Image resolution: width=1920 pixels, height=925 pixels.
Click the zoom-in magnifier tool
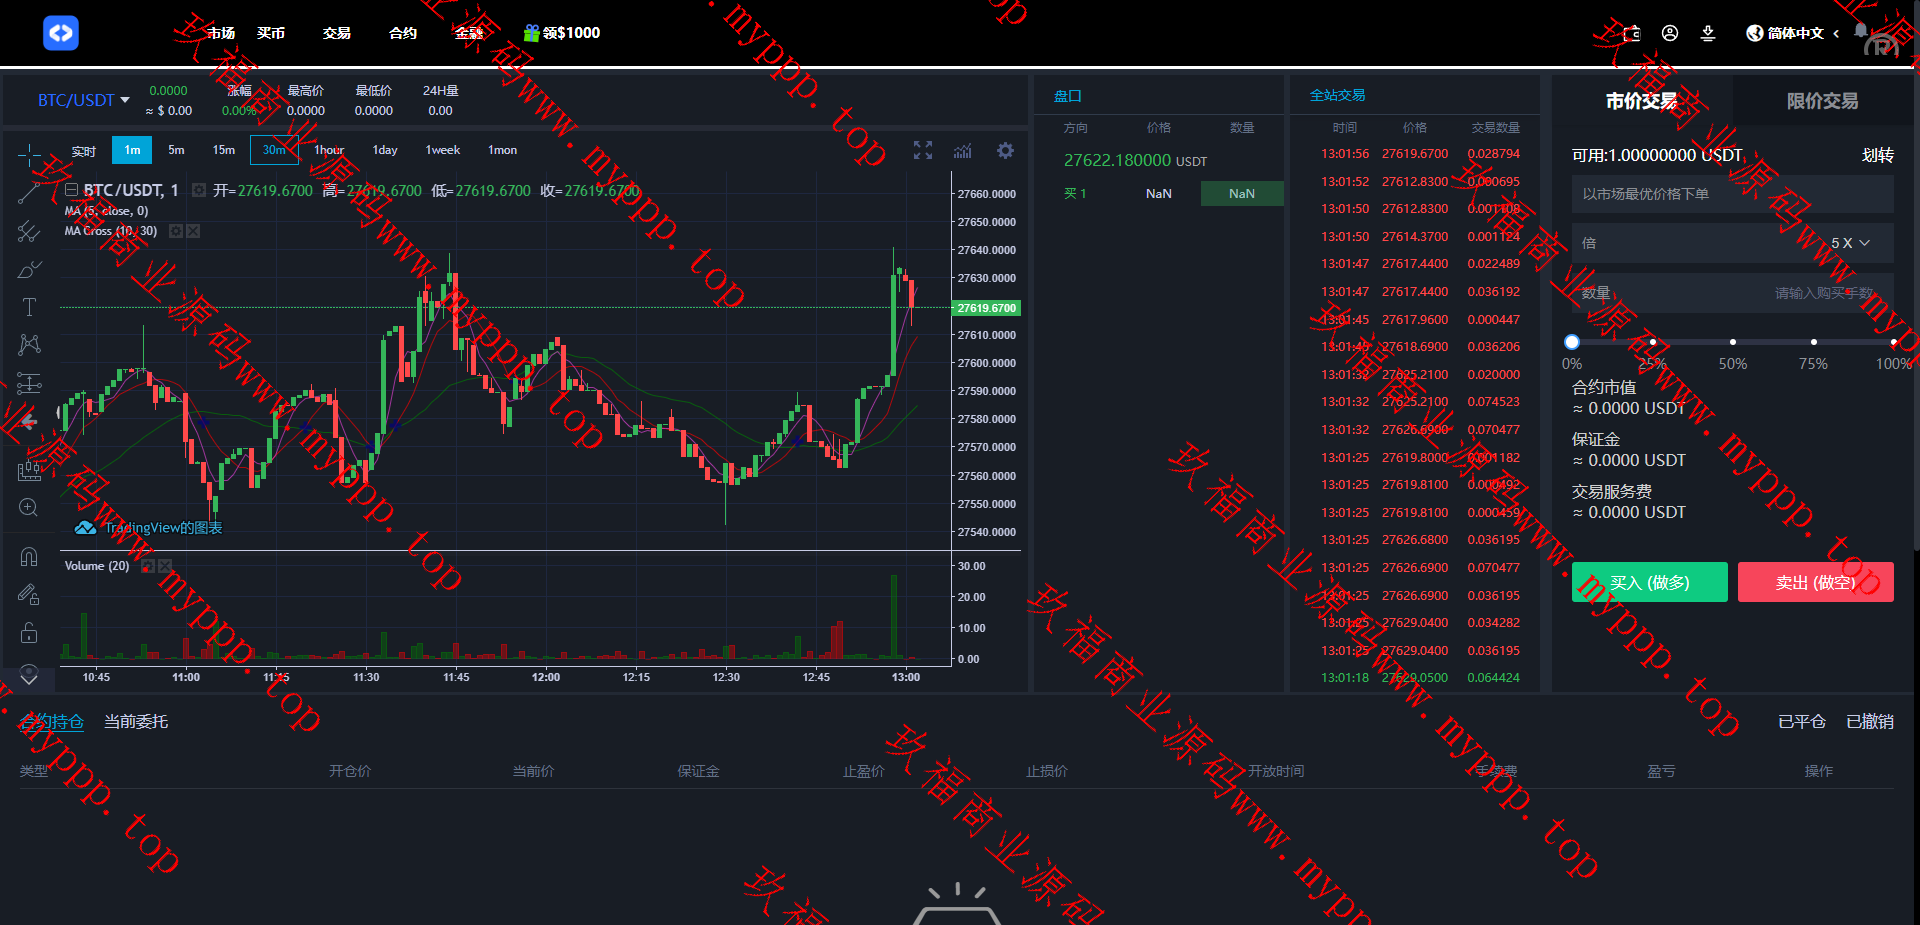pos(29,508)
